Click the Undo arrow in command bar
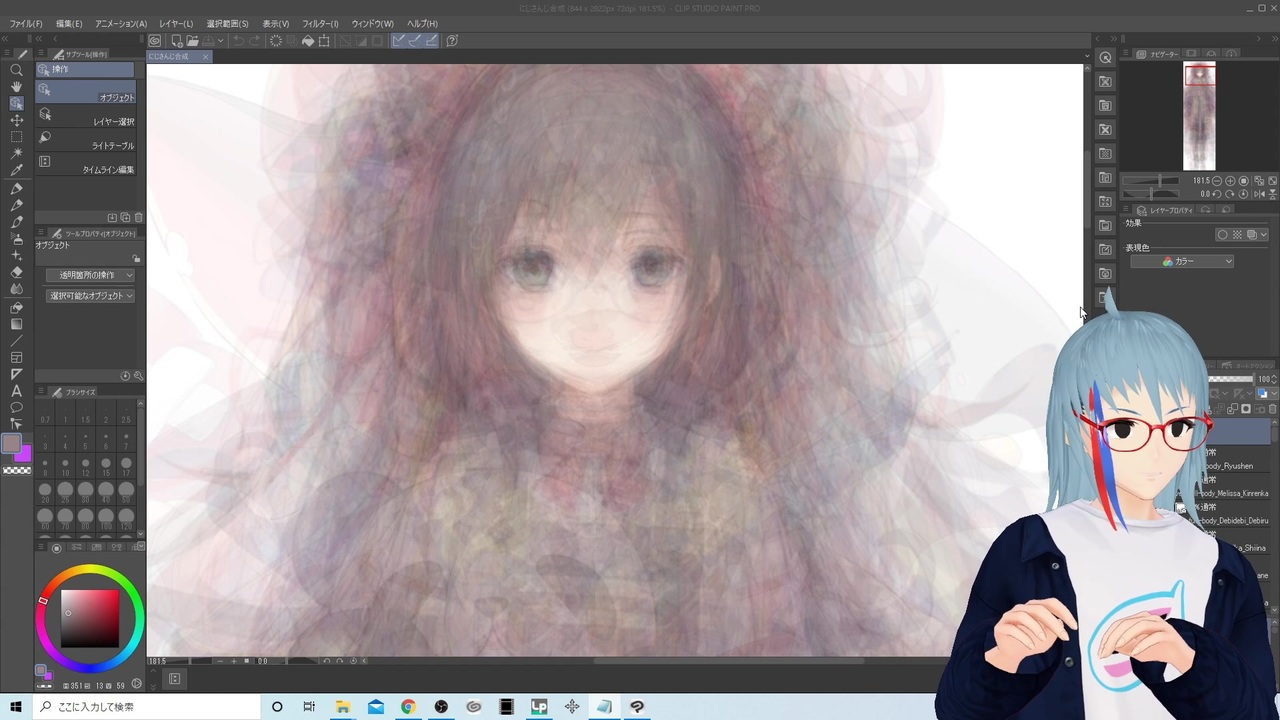This screenshot has width=1280, height=720. (x=238, y=41)
